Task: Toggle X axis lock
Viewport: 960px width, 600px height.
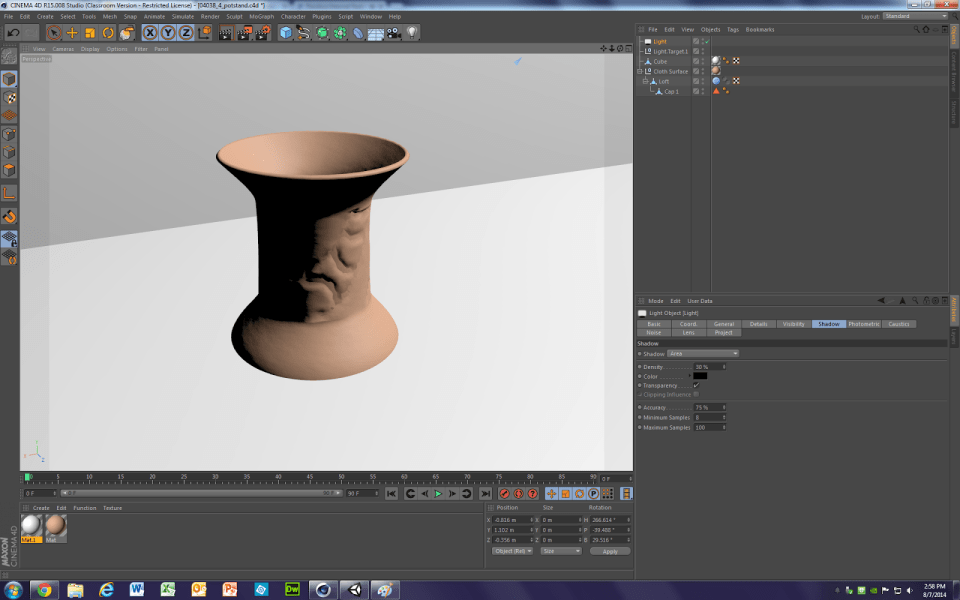Action: (150, 33)
